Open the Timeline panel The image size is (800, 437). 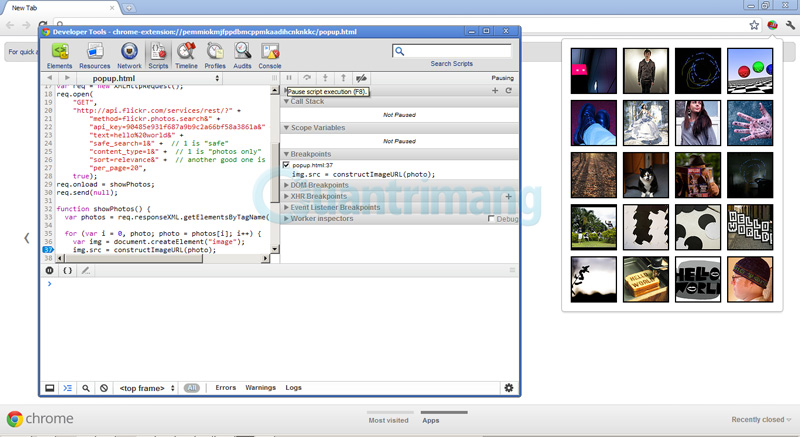(186, 56)
